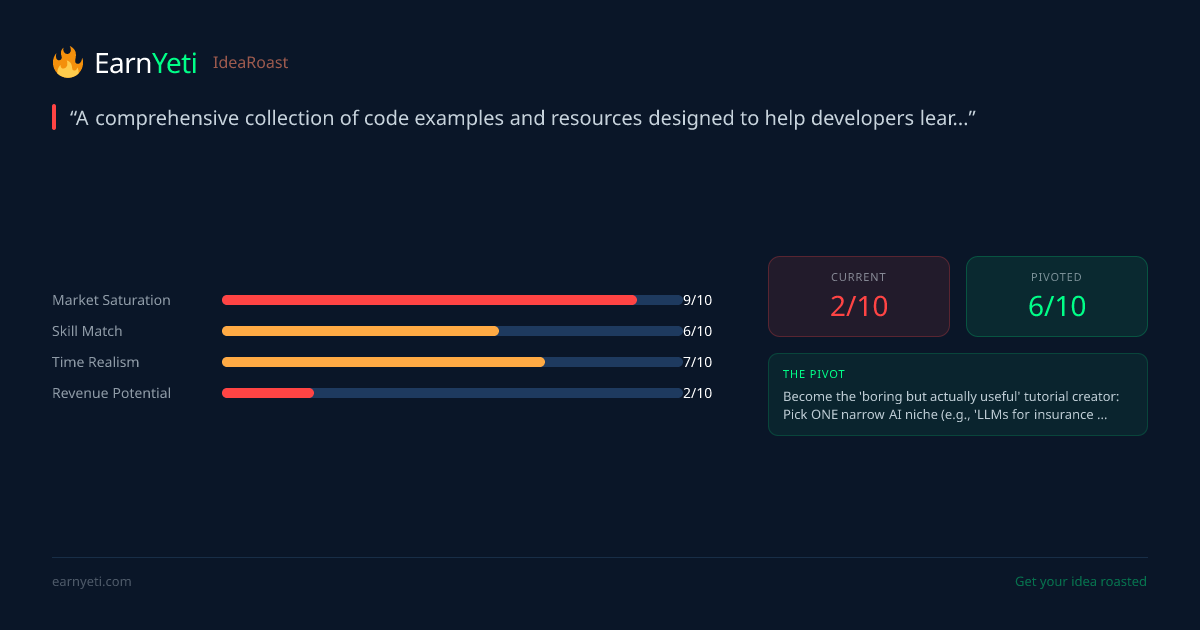Open the Current 2/10 score card
The width and height of the screenshot is (1200, 630).
tap(858, 296)
